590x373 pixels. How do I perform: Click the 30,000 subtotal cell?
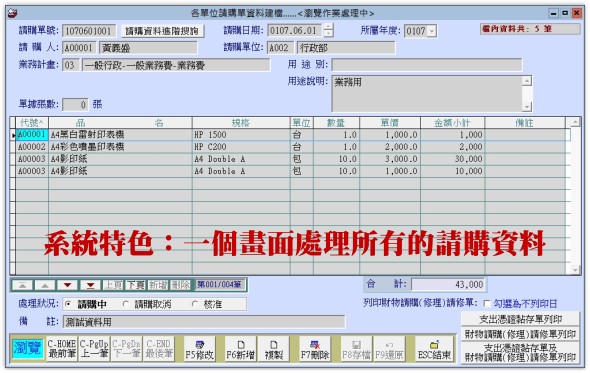(452, 159)
